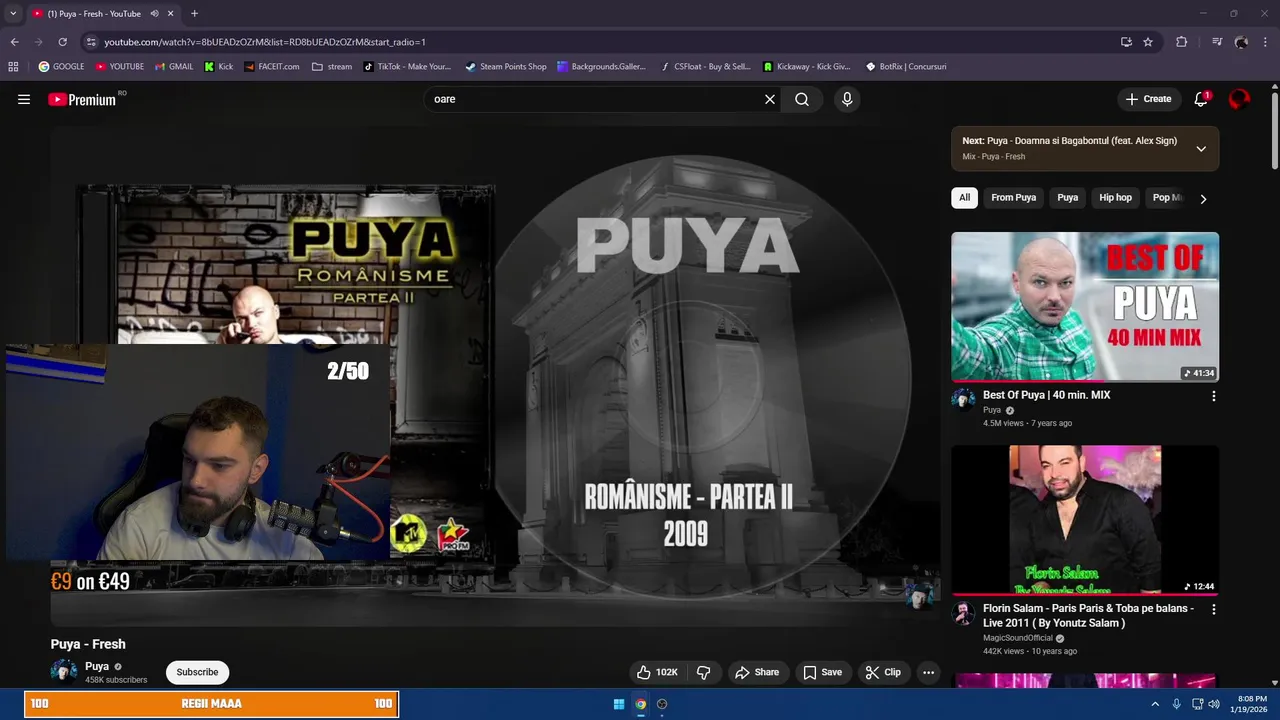Open the tab search dropdown arrow
1280x720 pixels.
(13, 14)
